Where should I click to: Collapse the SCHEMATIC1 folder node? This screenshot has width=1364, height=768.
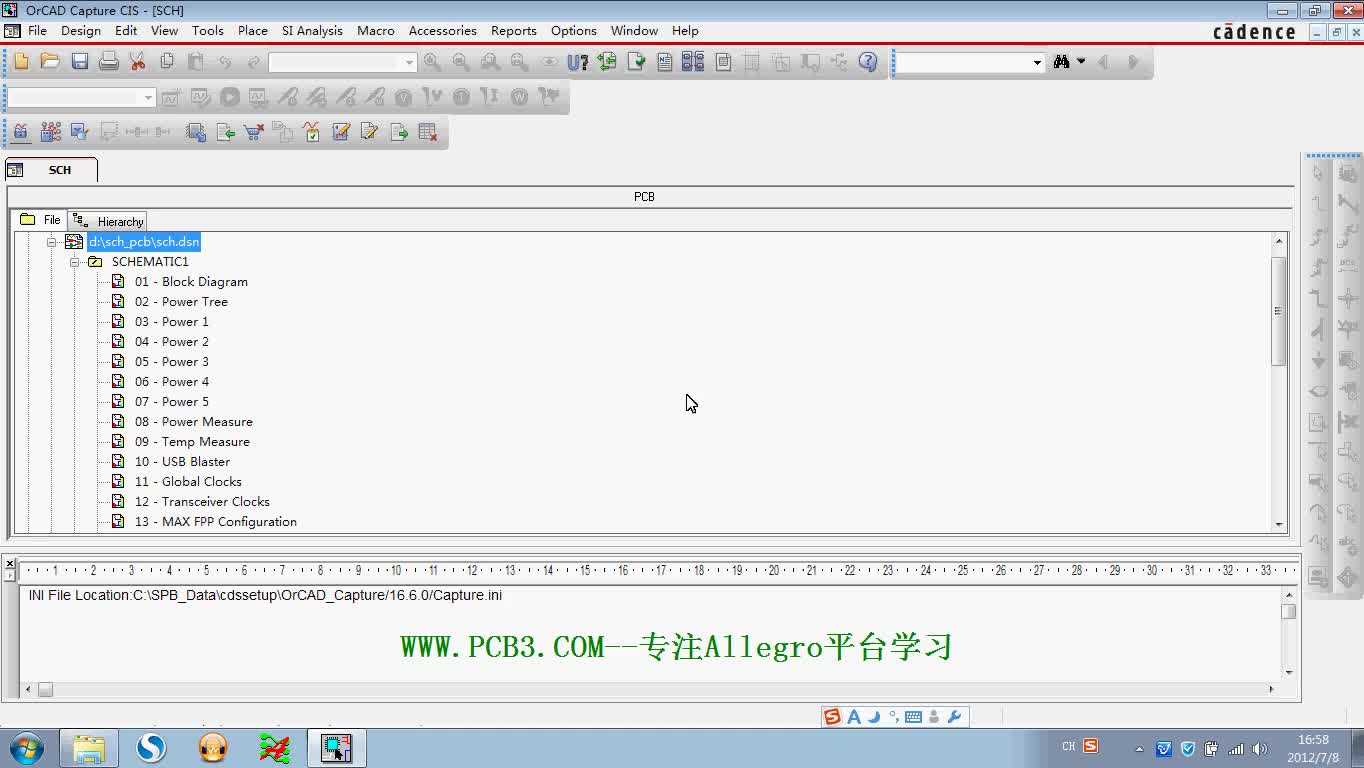74,262
